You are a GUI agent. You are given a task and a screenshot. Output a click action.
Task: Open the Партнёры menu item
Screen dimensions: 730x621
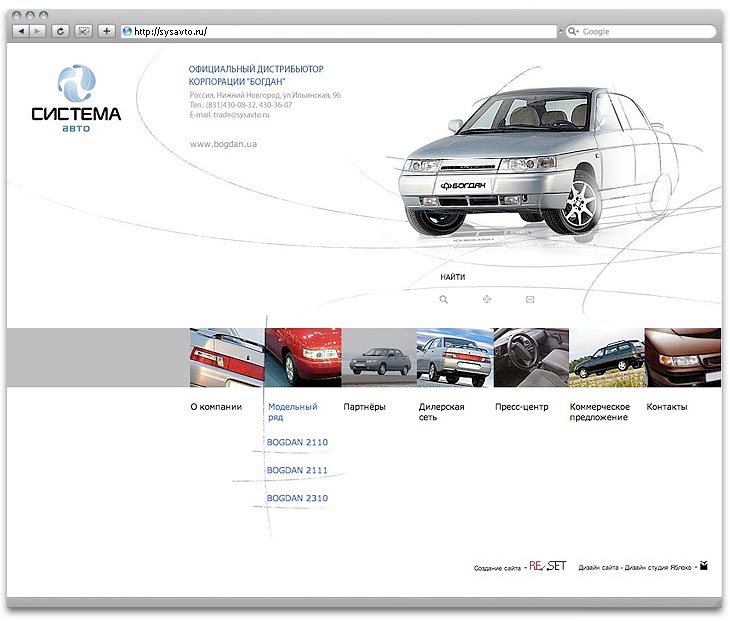click(365, 407)
